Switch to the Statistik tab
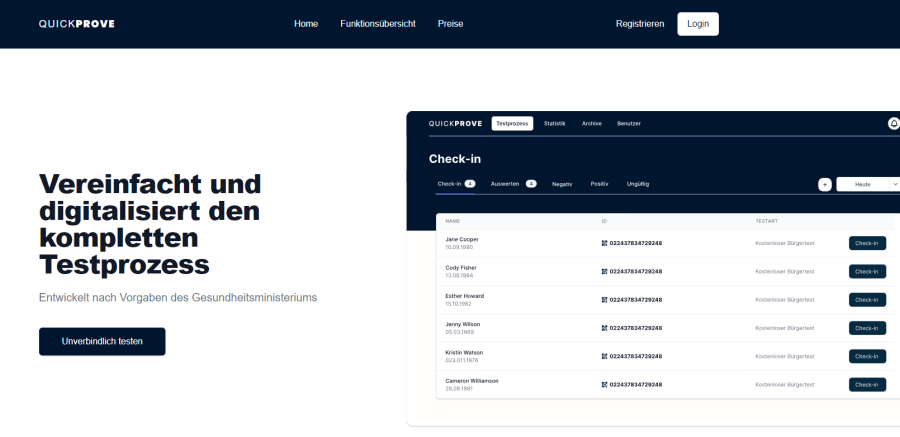Viewport: 900px width, 437px height. (554, 123)
